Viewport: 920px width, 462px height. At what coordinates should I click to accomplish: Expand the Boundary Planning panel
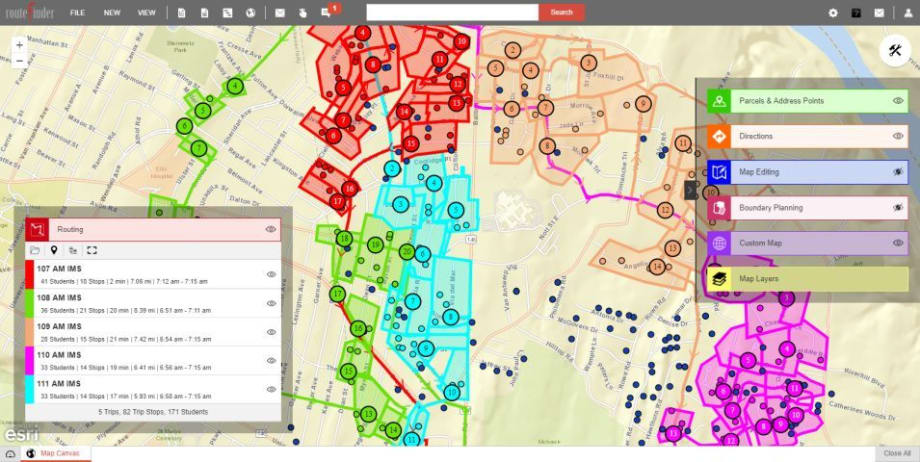click(x=798, y=208)
